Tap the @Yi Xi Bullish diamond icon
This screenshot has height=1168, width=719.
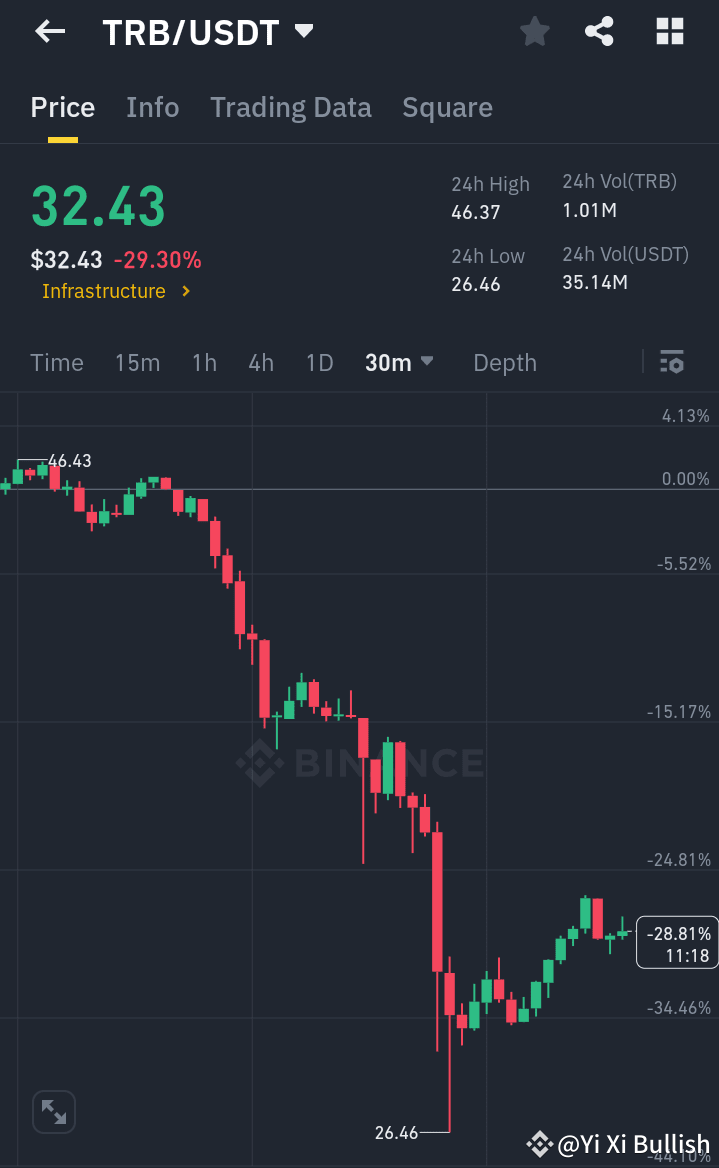(x=540, y=1142)
